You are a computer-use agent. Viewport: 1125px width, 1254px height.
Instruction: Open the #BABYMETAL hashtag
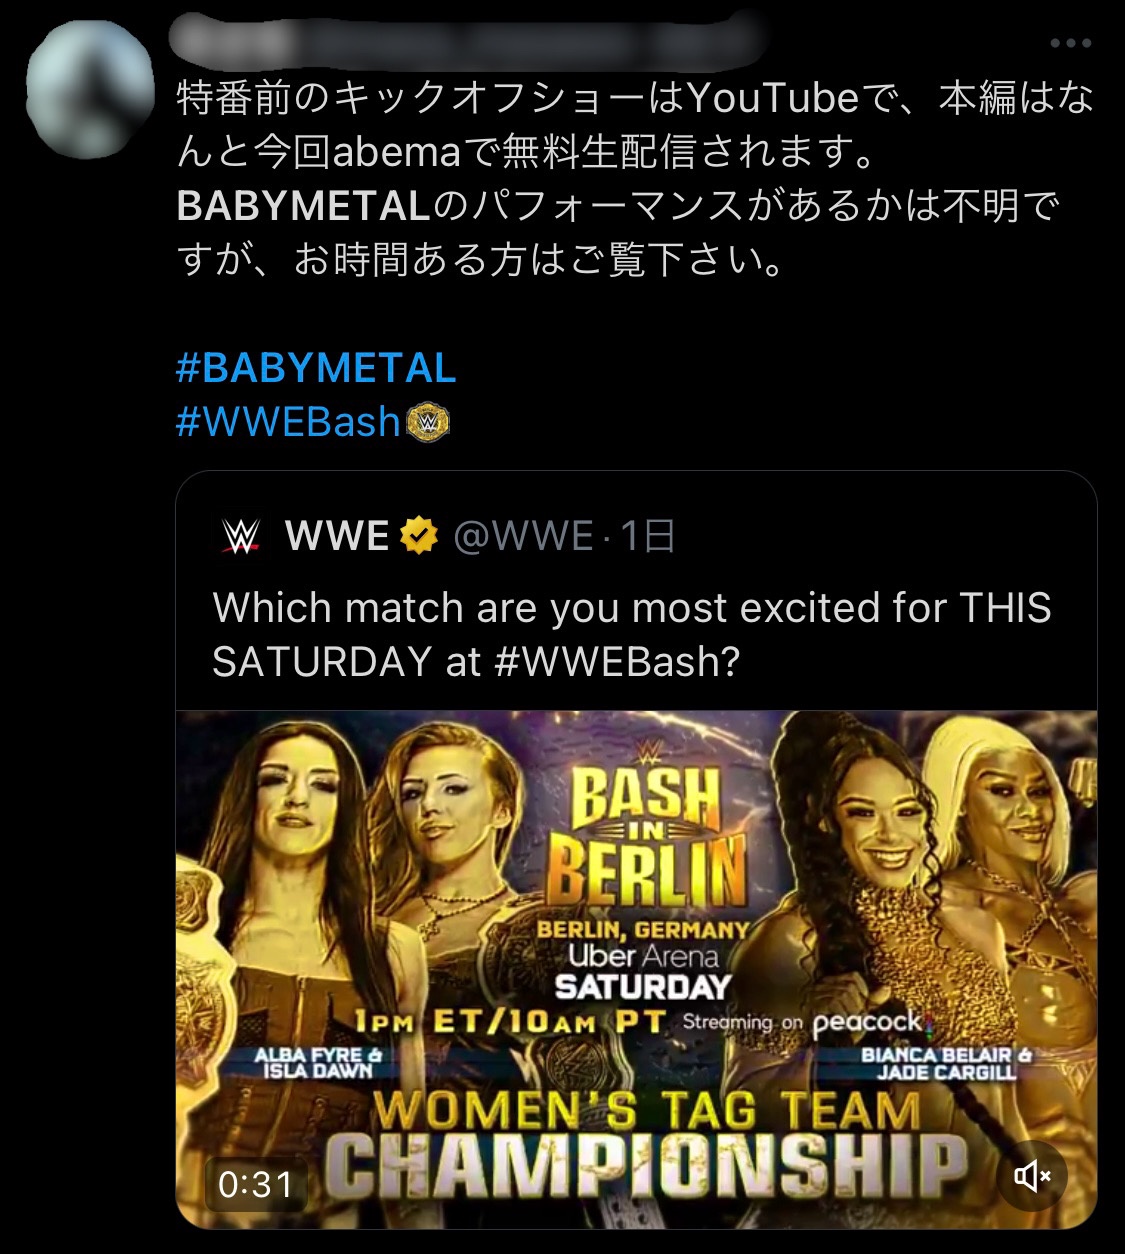coord(316,368)
